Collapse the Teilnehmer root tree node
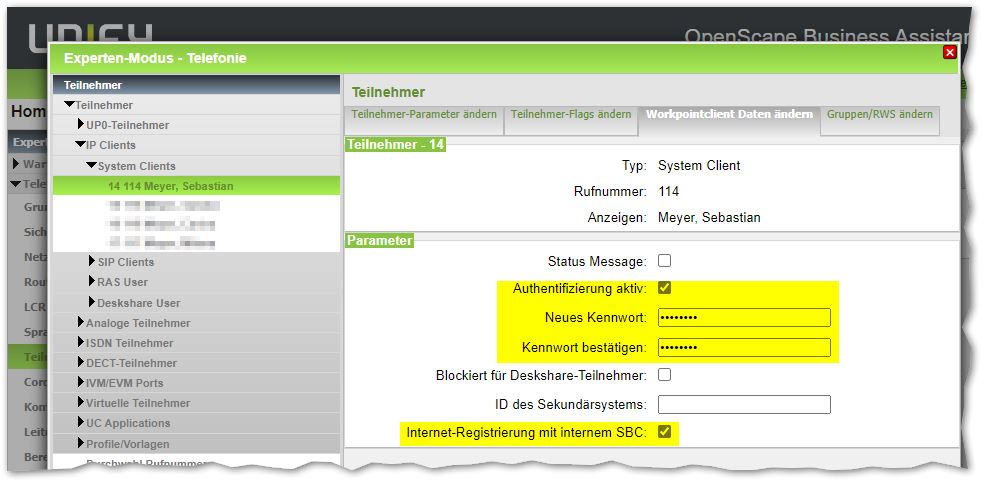Viewport: 983px width, 482px height. coord(69,105)
